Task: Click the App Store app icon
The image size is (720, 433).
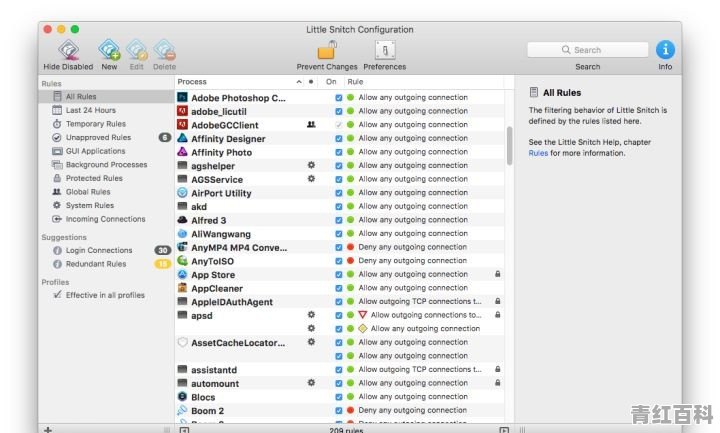Action: coord(182,275)
